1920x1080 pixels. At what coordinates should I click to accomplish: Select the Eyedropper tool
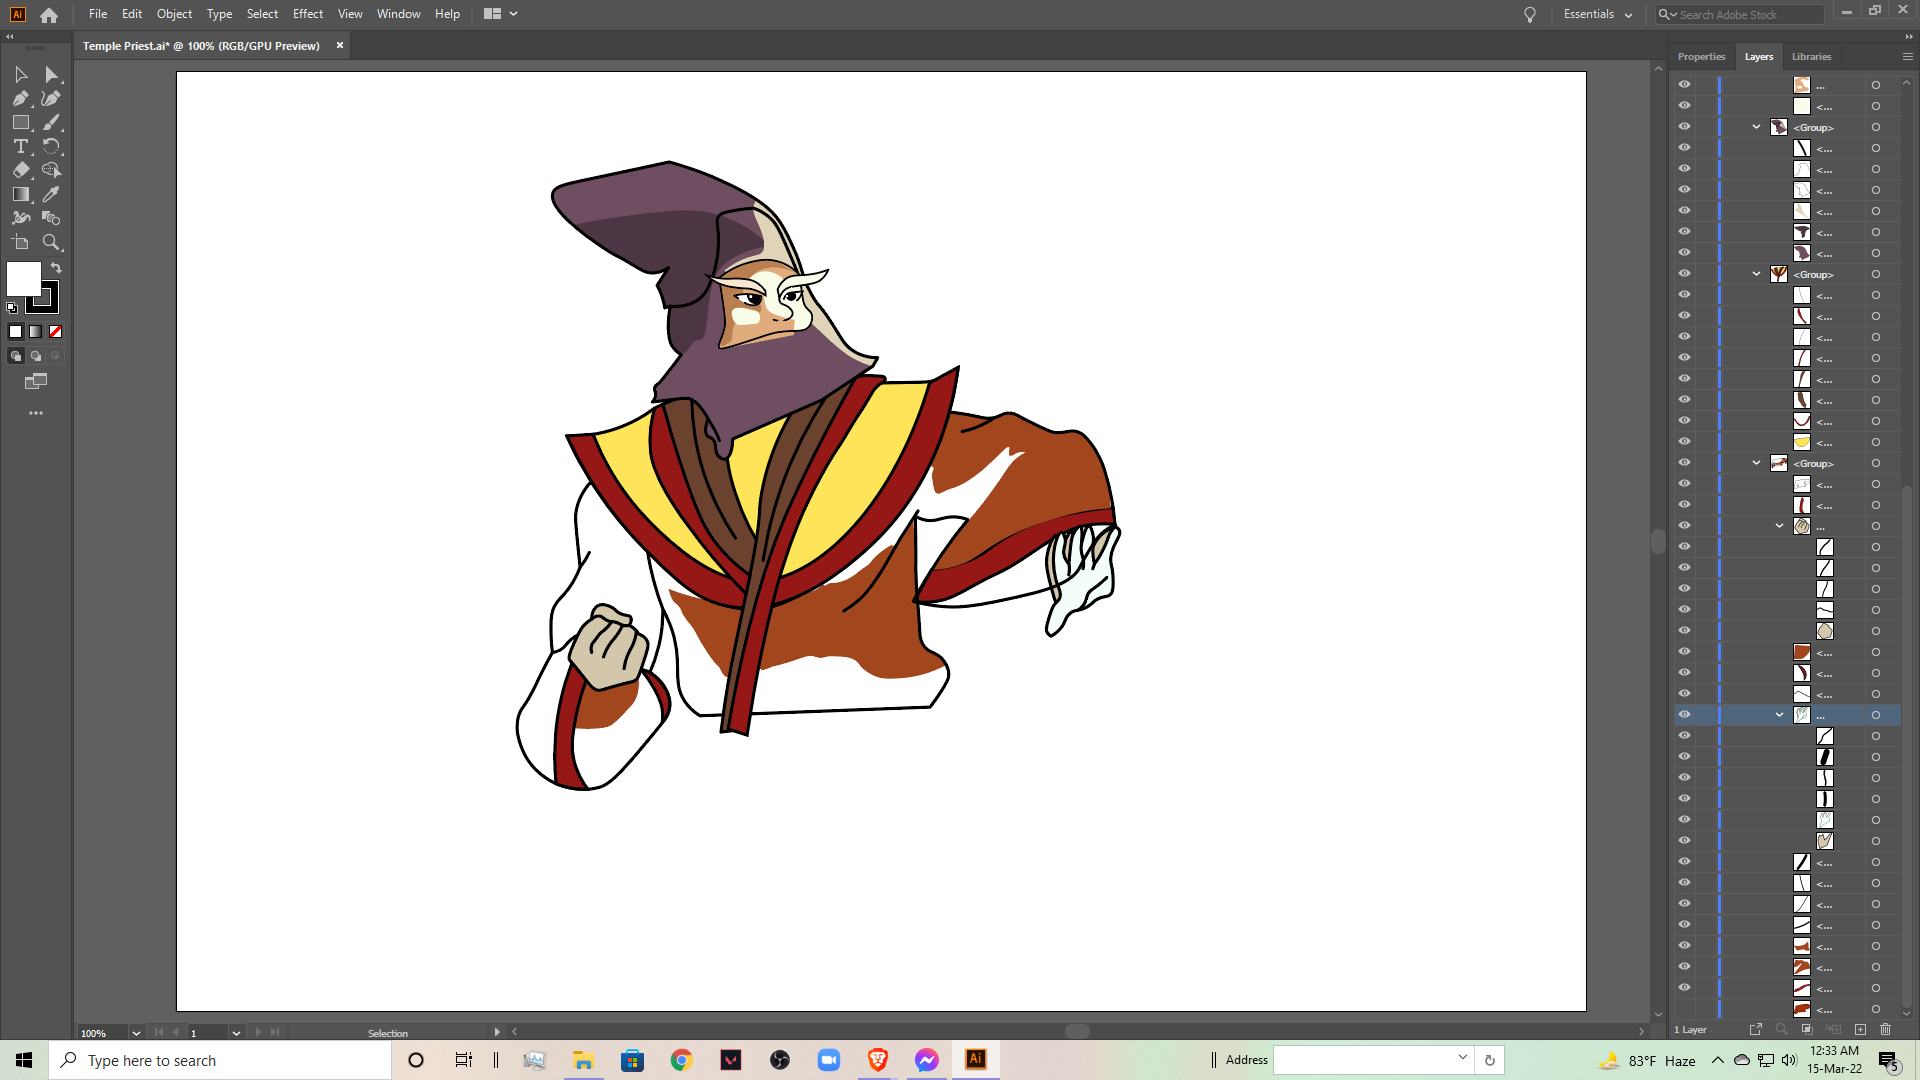tap(52, 194)
